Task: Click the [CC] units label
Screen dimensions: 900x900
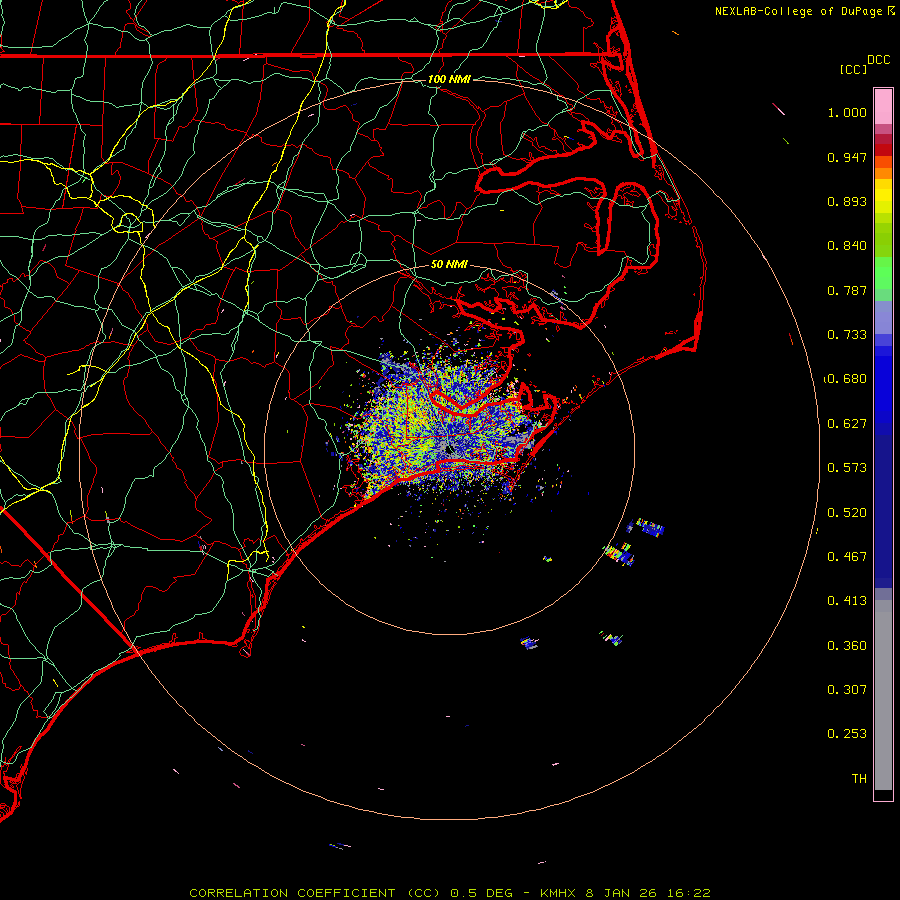Action: (854, 69)
